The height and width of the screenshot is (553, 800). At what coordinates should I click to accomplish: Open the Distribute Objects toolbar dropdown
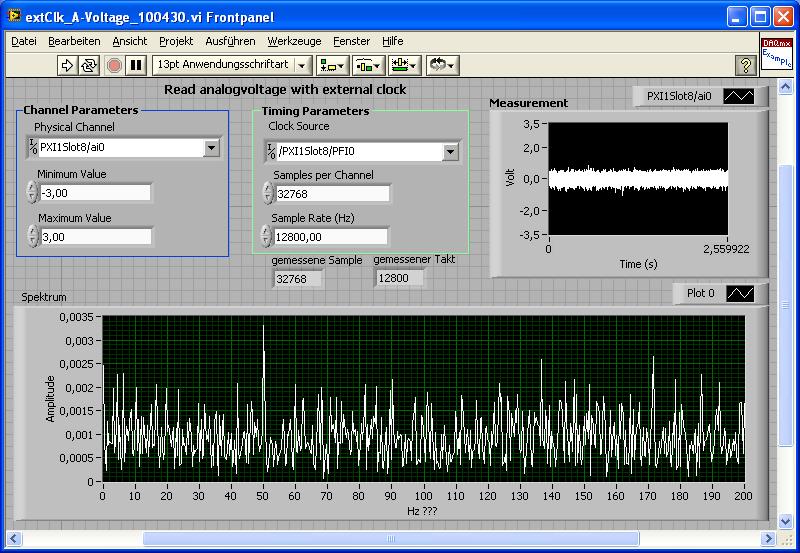point(368,65)
